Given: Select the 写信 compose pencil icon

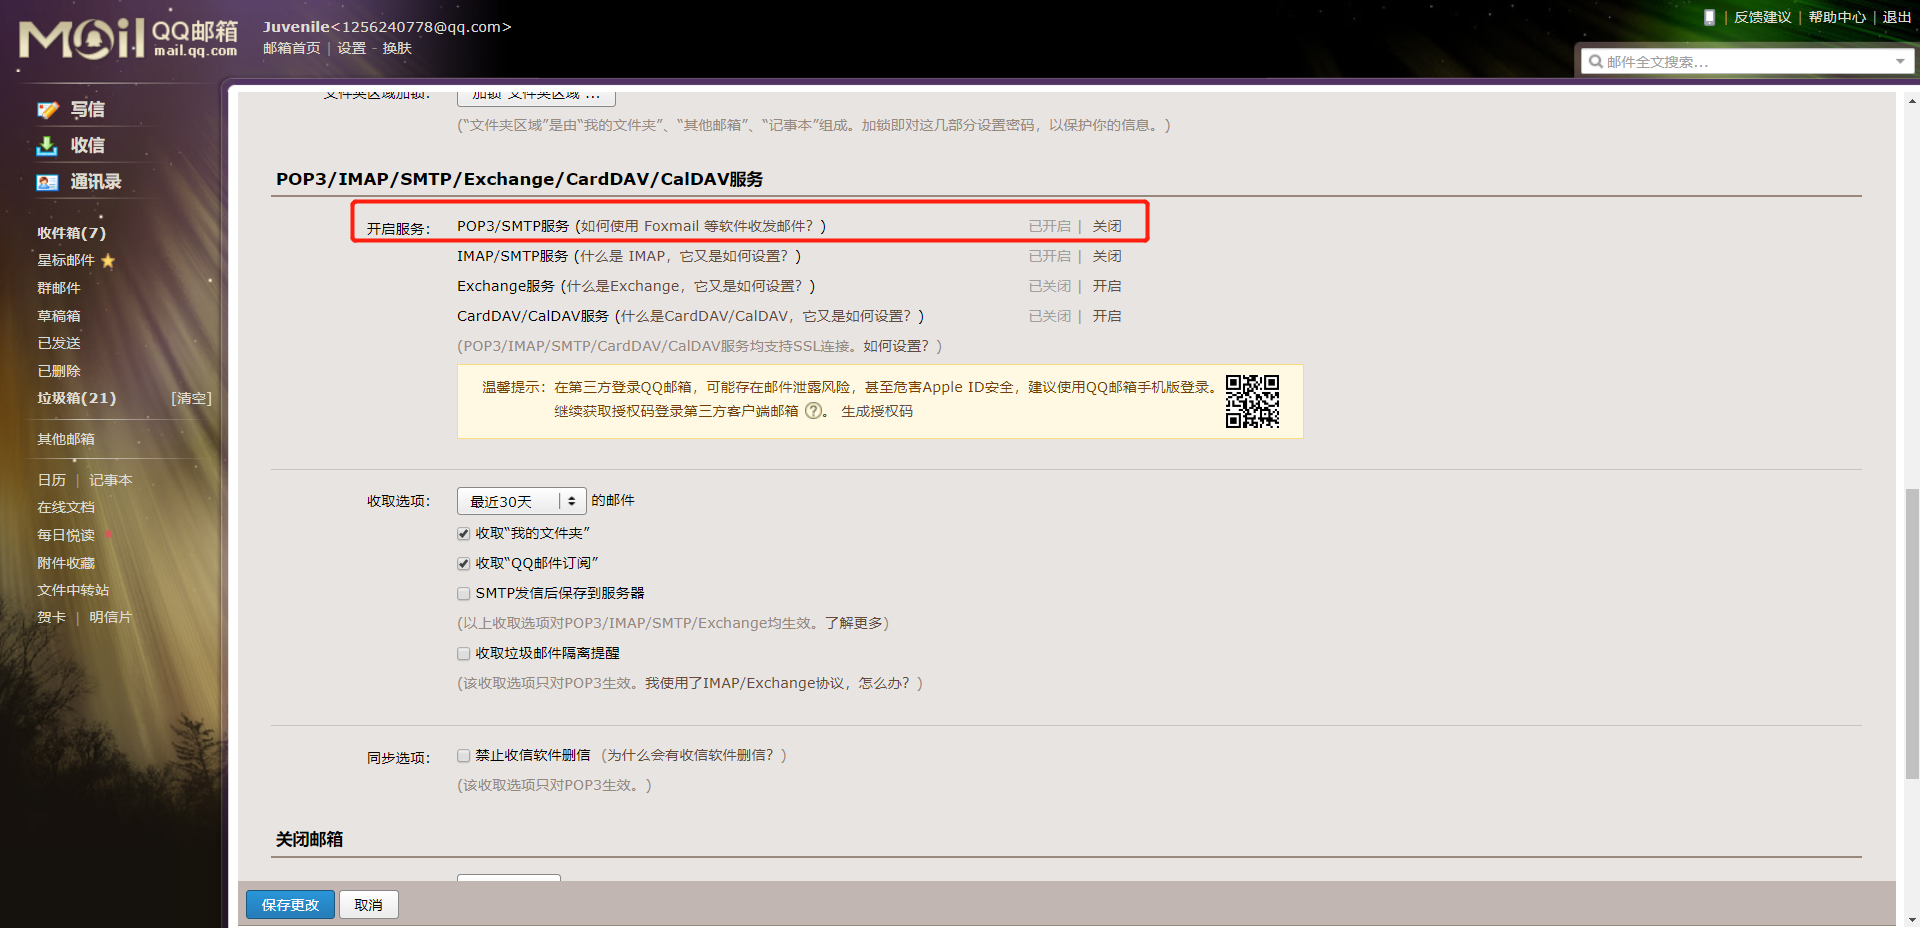Looking at the screenshot, I should [x=47, y=109].
